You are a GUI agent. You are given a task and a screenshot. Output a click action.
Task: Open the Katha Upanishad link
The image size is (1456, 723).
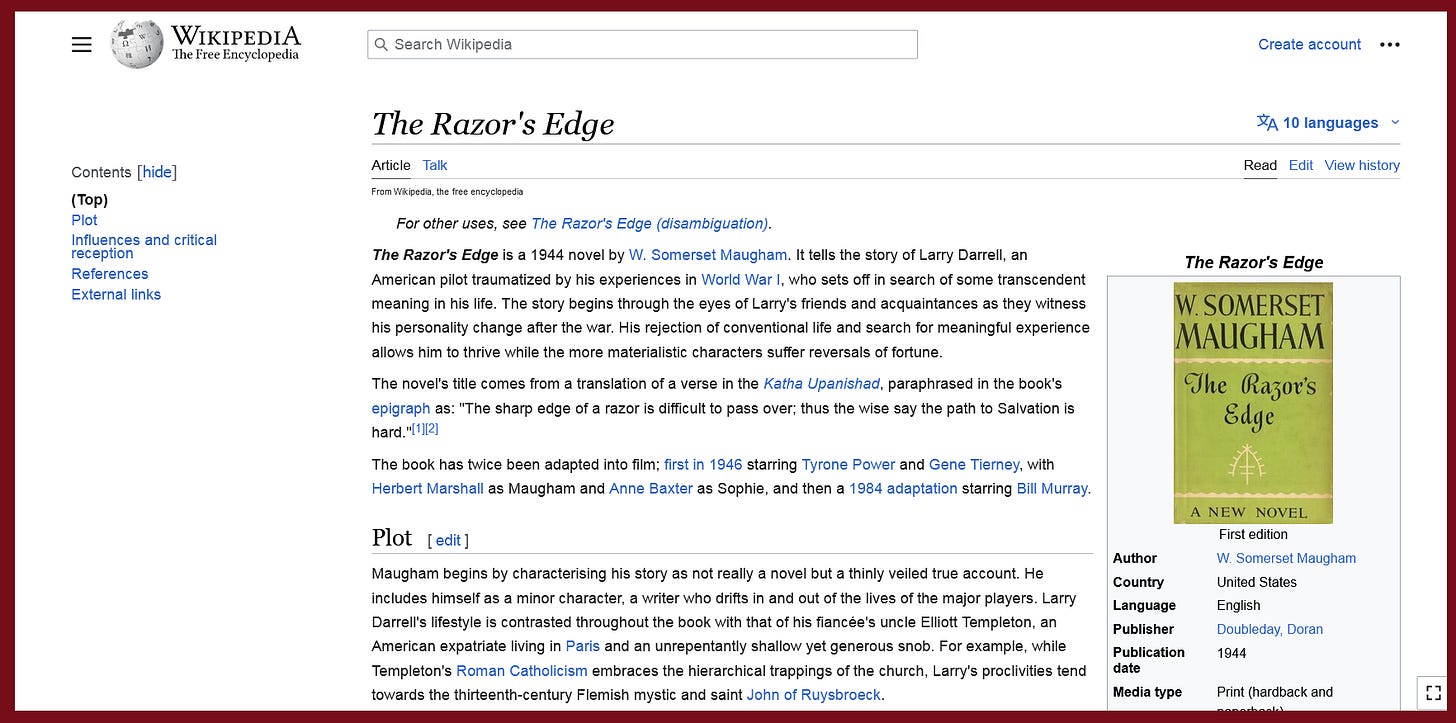[822, 383]
